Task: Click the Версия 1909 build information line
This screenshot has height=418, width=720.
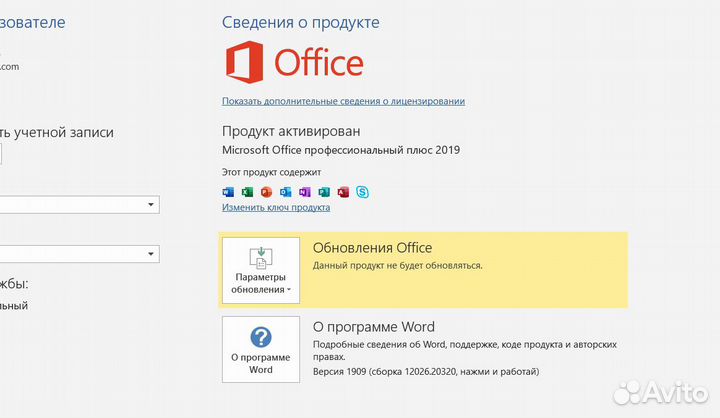Action: coord(426,372)
